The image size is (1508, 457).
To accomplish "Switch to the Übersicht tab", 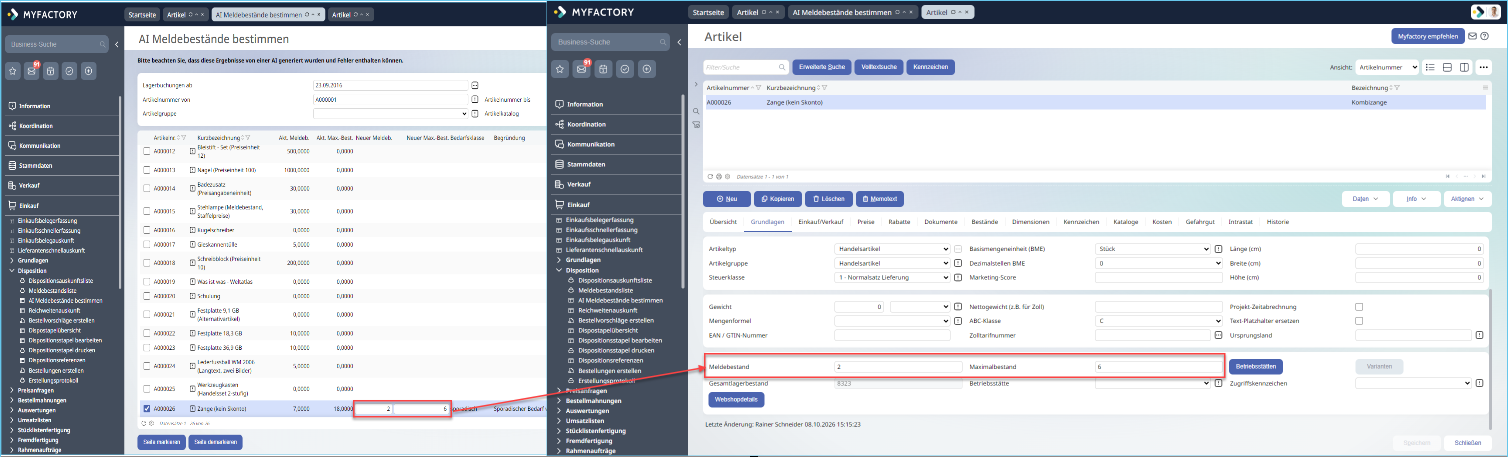I will (x=723, y=221).
